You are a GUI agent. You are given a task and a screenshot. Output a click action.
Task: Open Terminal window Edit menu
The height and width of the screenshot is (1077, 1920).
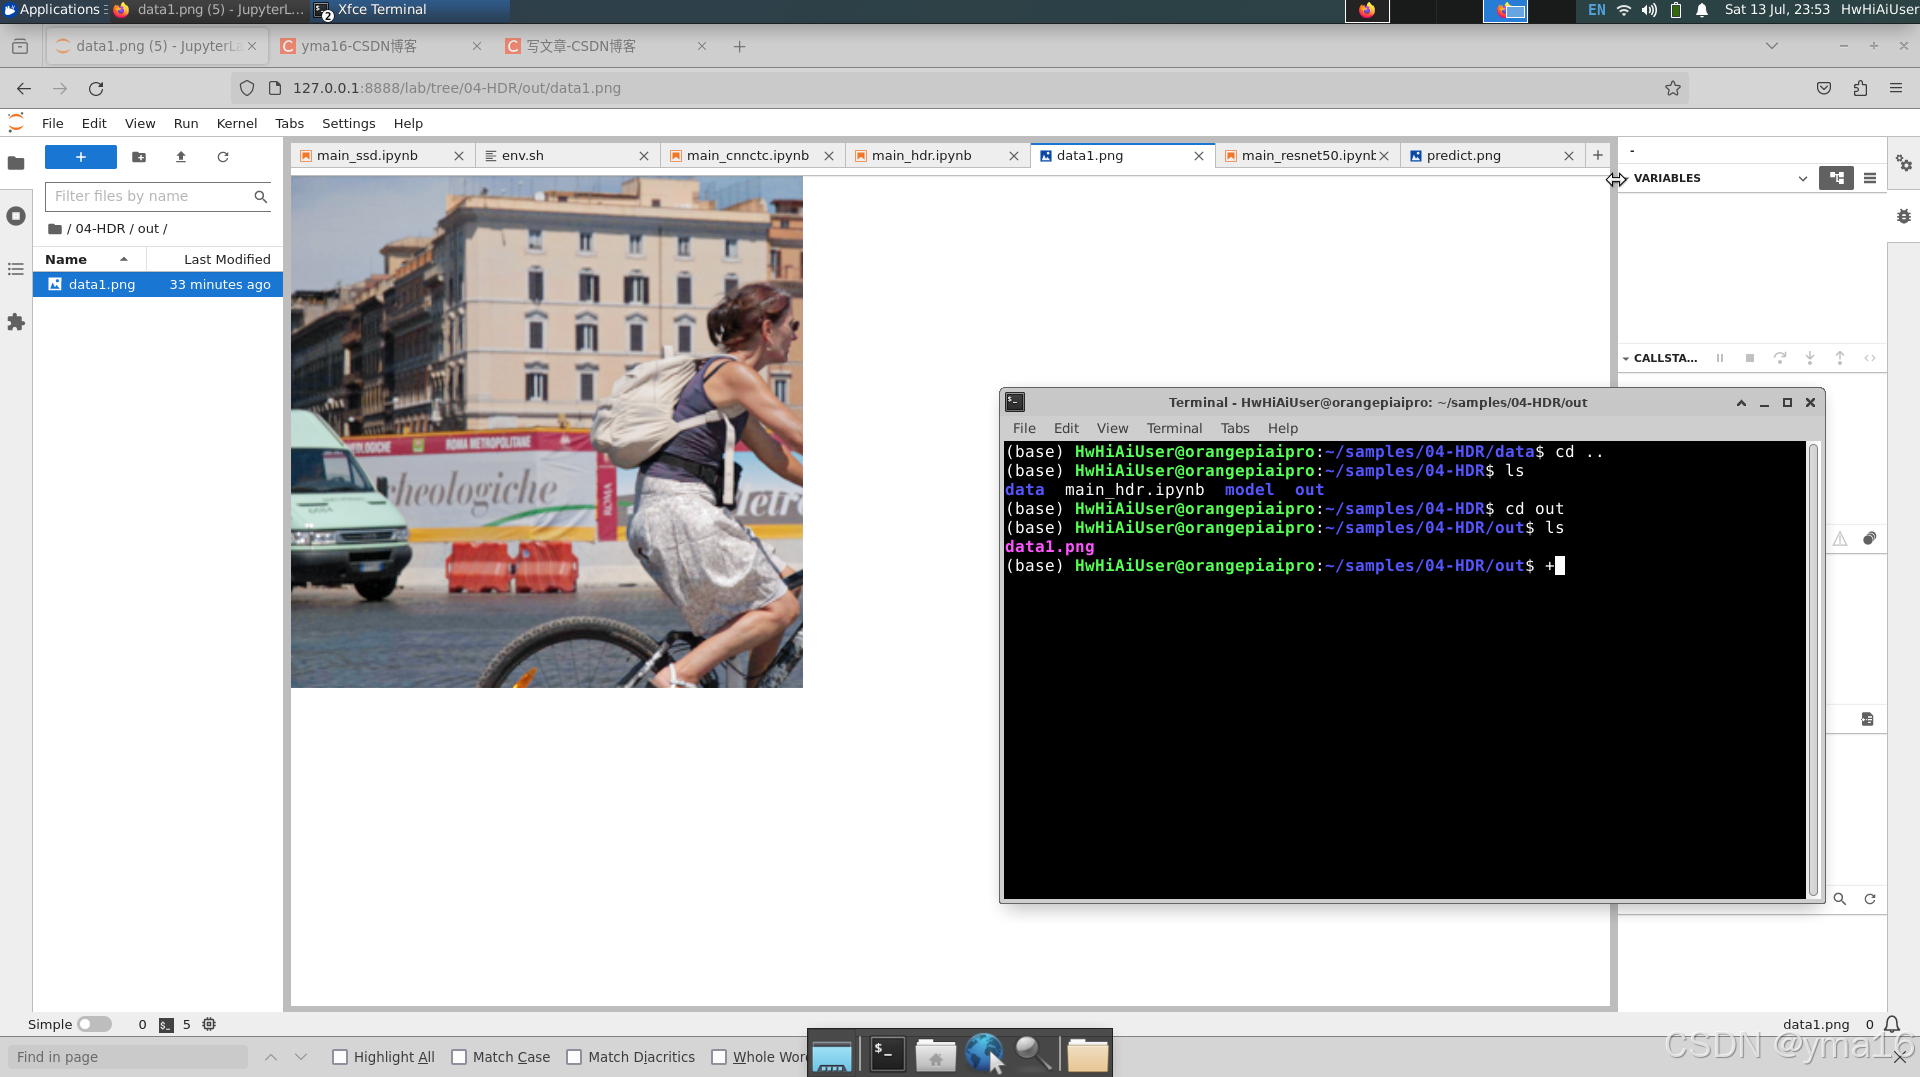tap(1066, 428)
